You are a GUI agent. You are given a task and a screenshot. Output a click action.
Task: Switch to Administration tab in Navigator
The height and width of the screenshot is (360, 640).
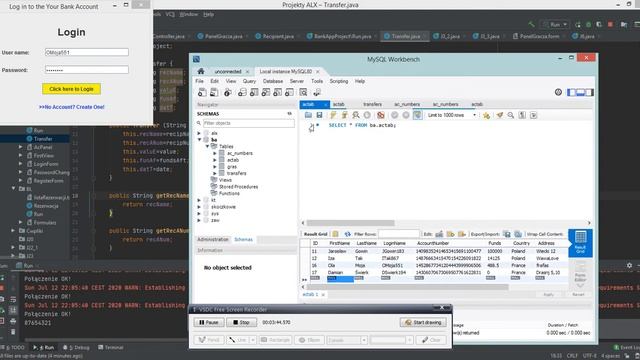click(x=213, y=240)
